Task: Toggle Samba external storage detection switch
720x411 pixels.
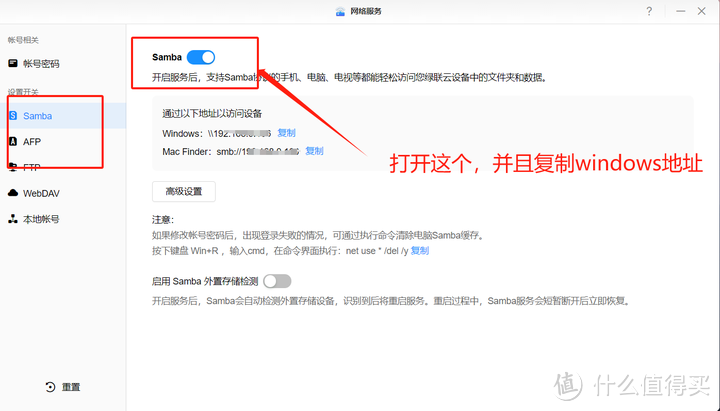Action: (277, 281)
